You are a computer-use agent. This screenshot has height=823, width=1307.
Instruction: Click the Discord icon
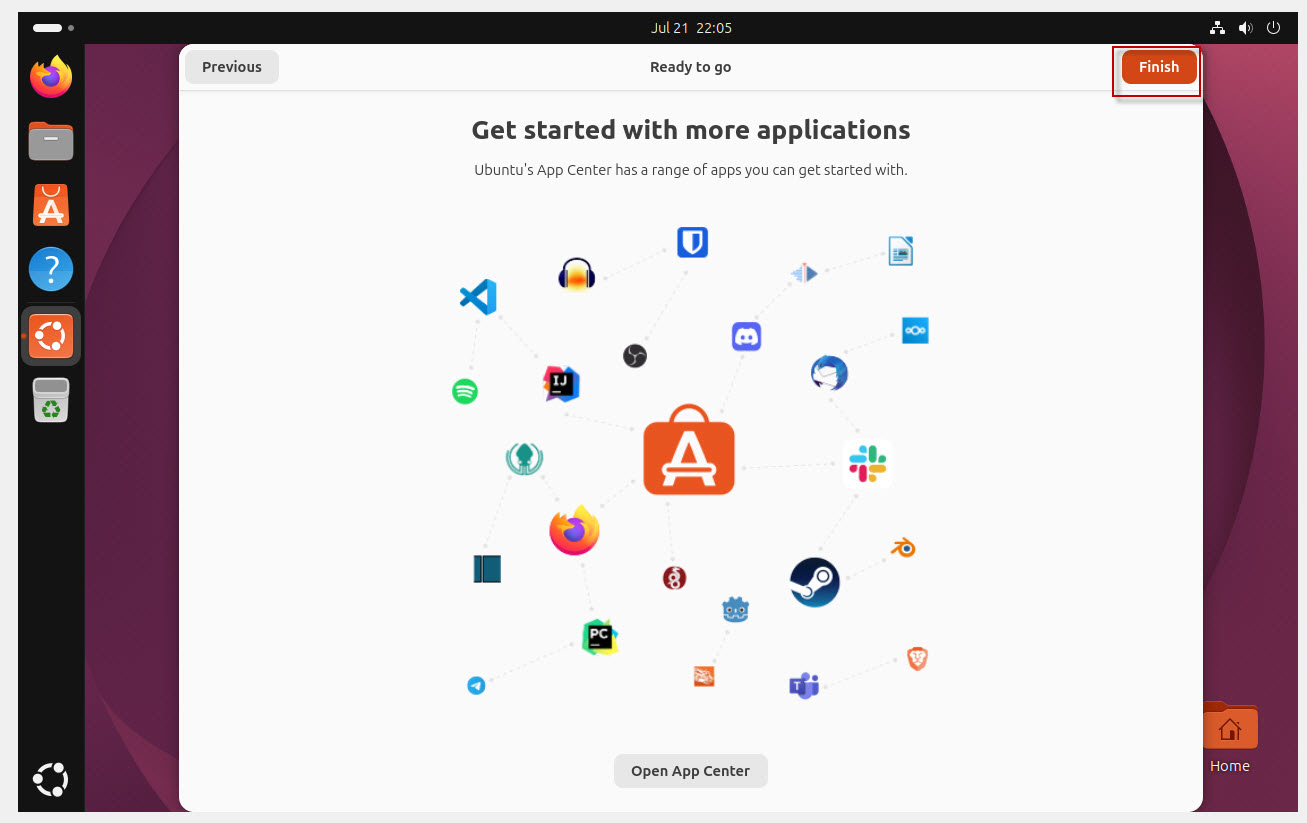[x=747, y=336]
